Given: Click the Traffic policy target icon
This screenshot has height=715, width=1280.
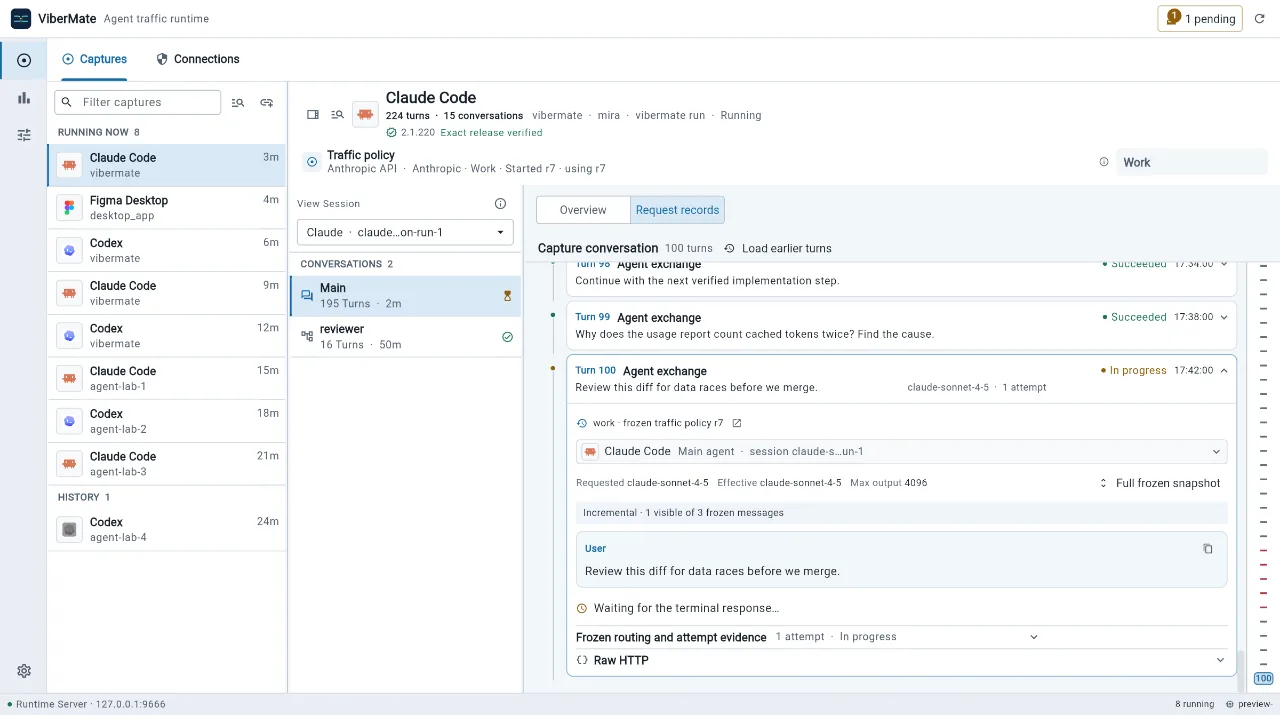Looking at the screenshot, I should 311,162.
